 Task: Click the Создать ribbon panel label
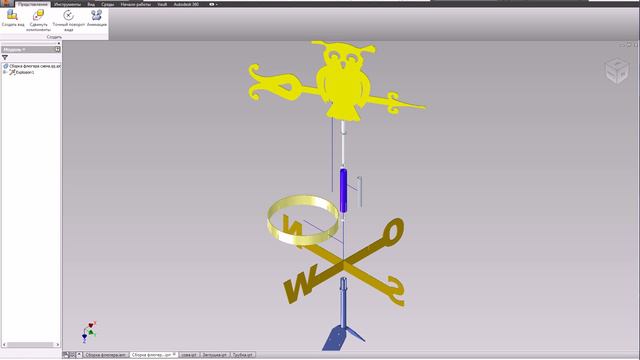pos(54,37)
